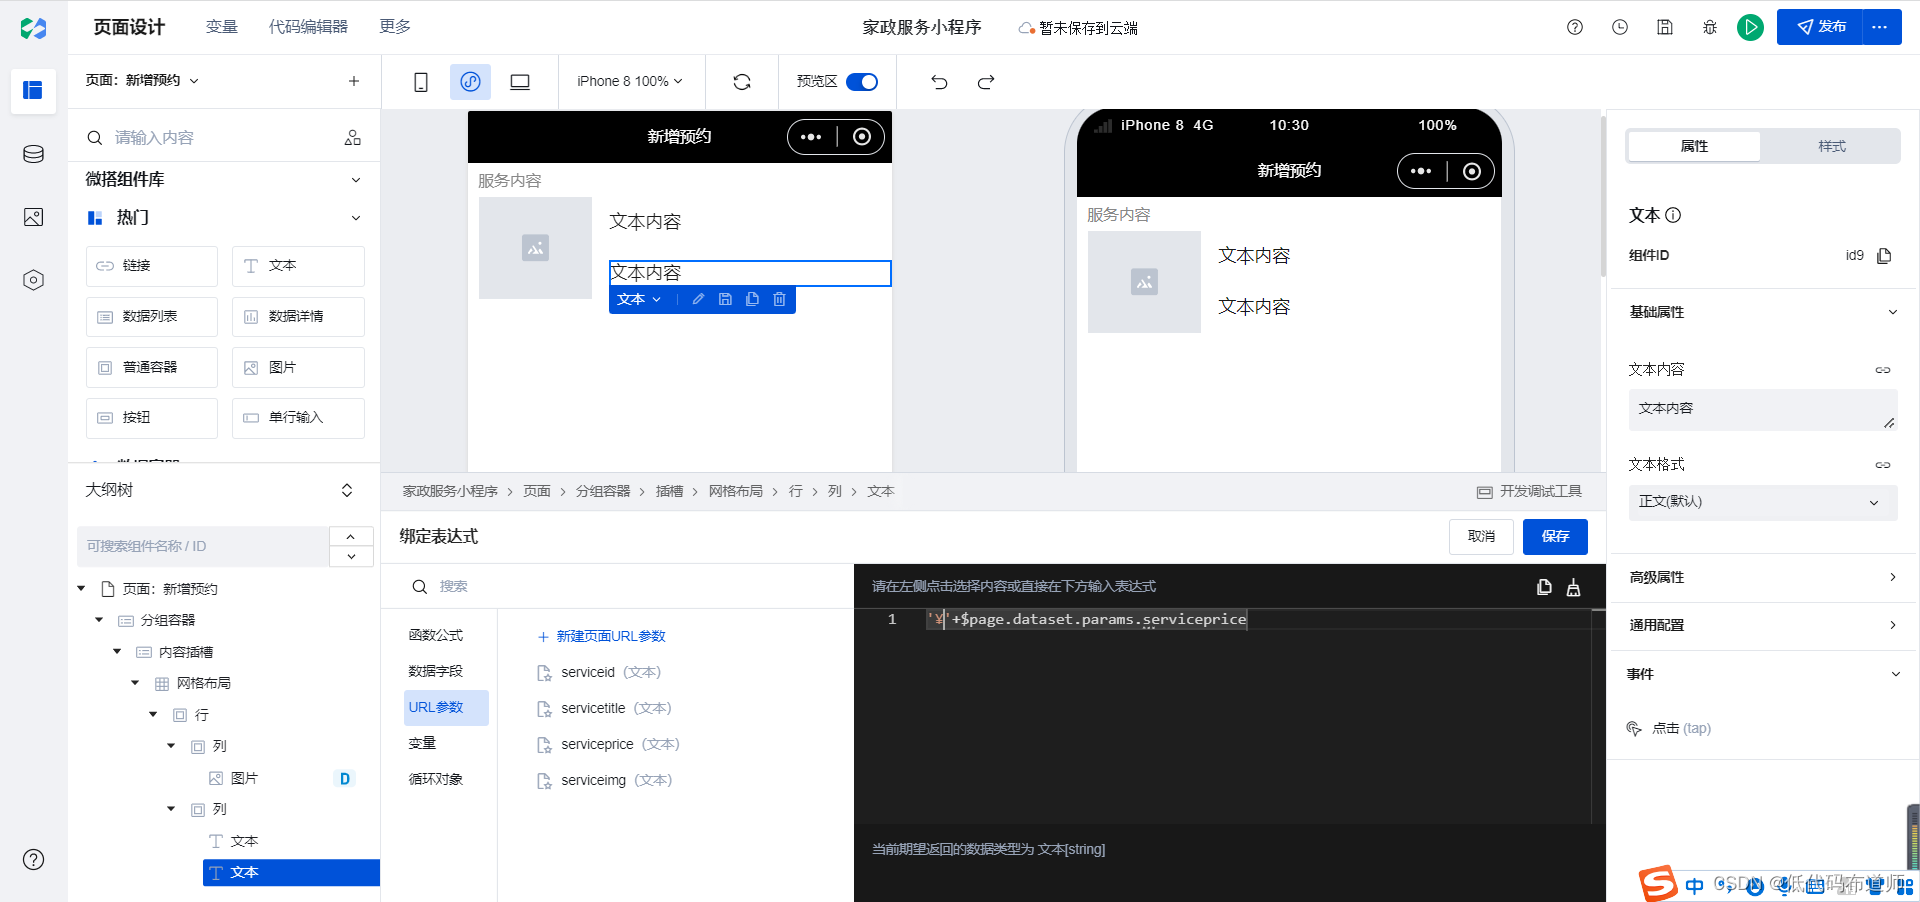Toggle the 预览区 preview switch
The height and width of the screenshot is (902, 1920).
click(x=862, y=82)
